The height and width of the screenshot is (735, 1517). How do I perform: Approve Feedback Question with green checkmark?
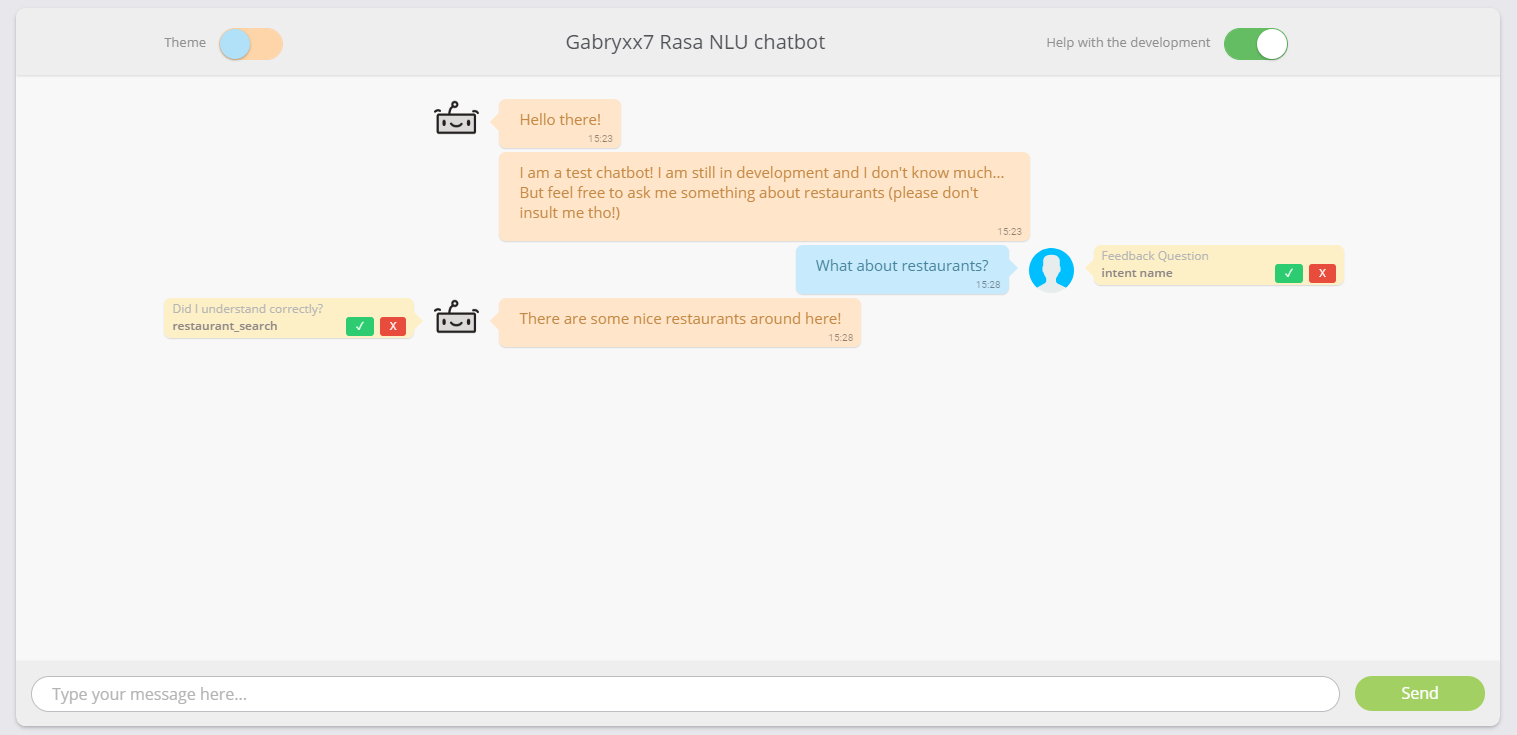click(x=1289, y=273)
